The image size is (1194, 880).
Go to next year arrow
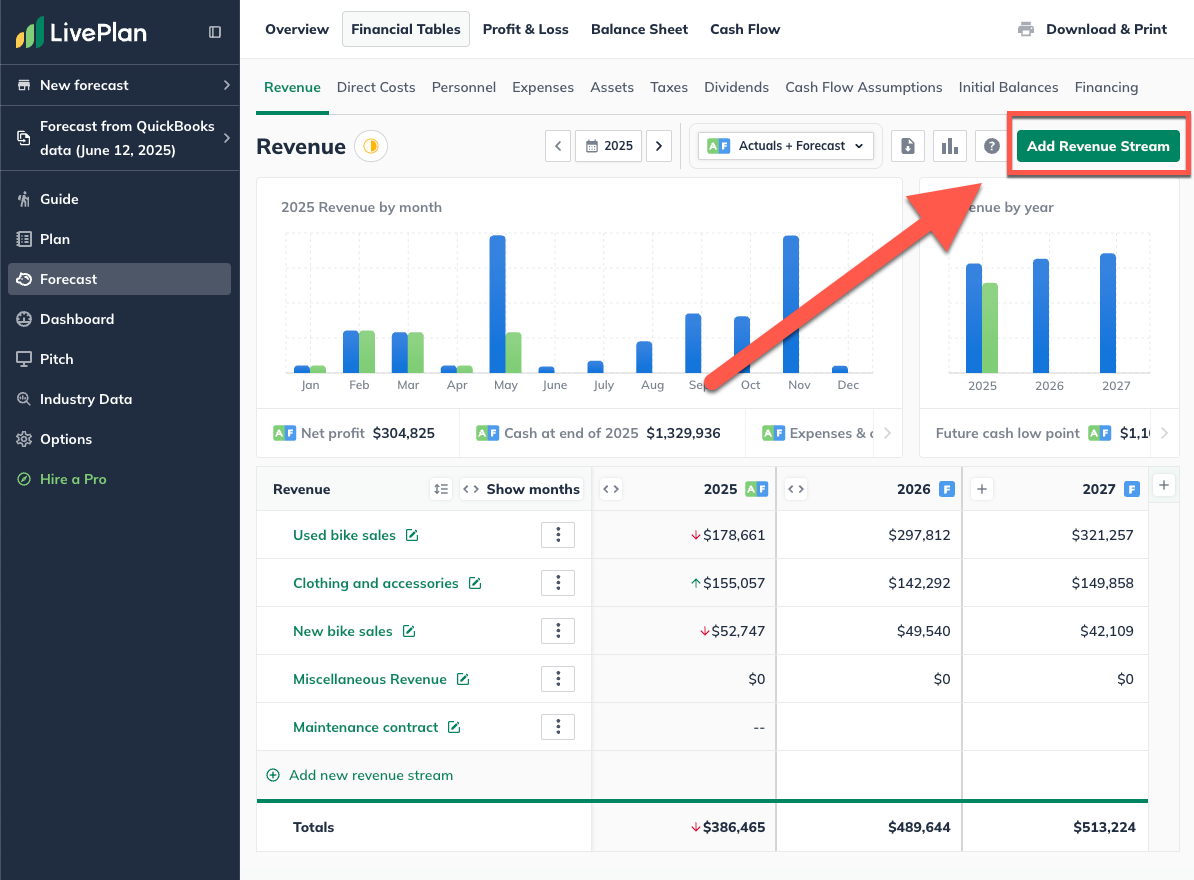point(659,146)
